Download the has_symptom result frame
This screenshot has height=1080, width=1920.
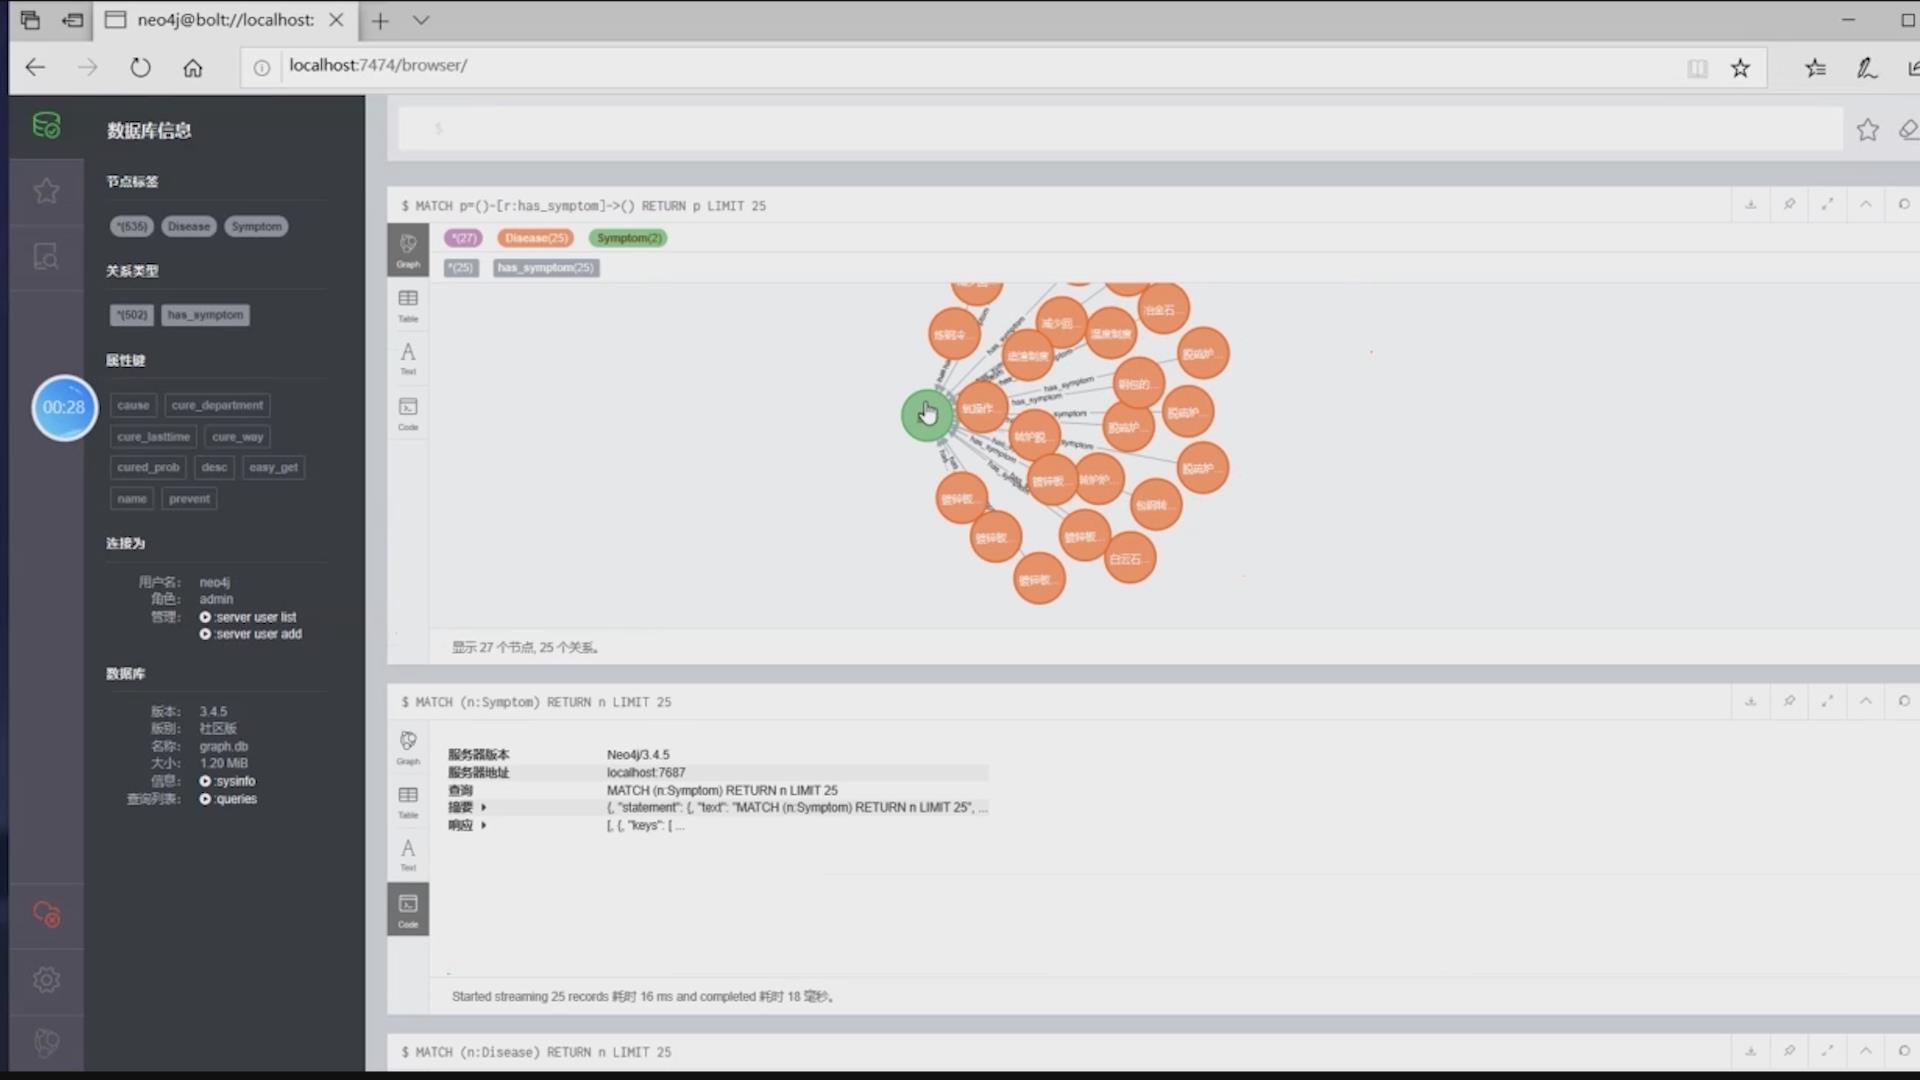(x=1750, y=205)
